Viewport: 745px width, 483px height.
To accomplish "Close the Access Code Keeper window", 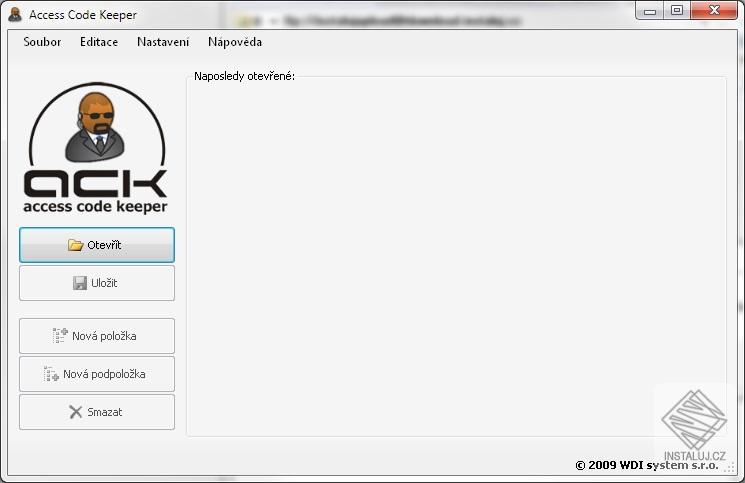I will (714, 10).
